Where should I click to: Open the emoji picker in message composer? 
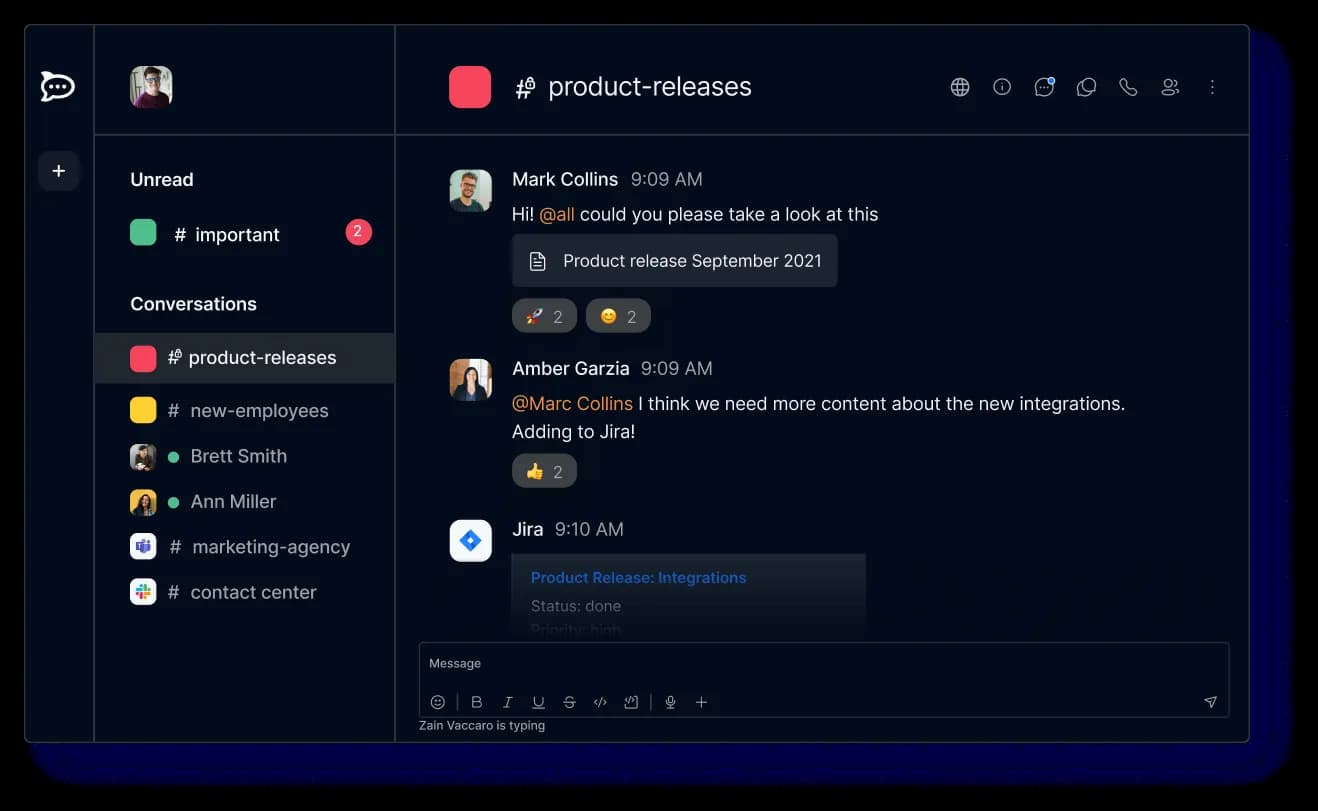tap(438, 701)
